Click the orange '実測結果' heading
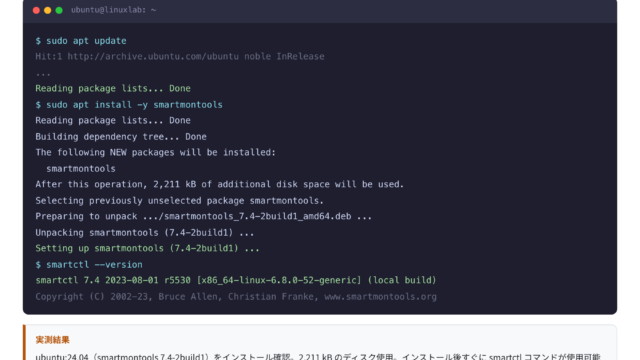Screen dimensions: 640x360 pyautogui.click(x=52, y=340)
